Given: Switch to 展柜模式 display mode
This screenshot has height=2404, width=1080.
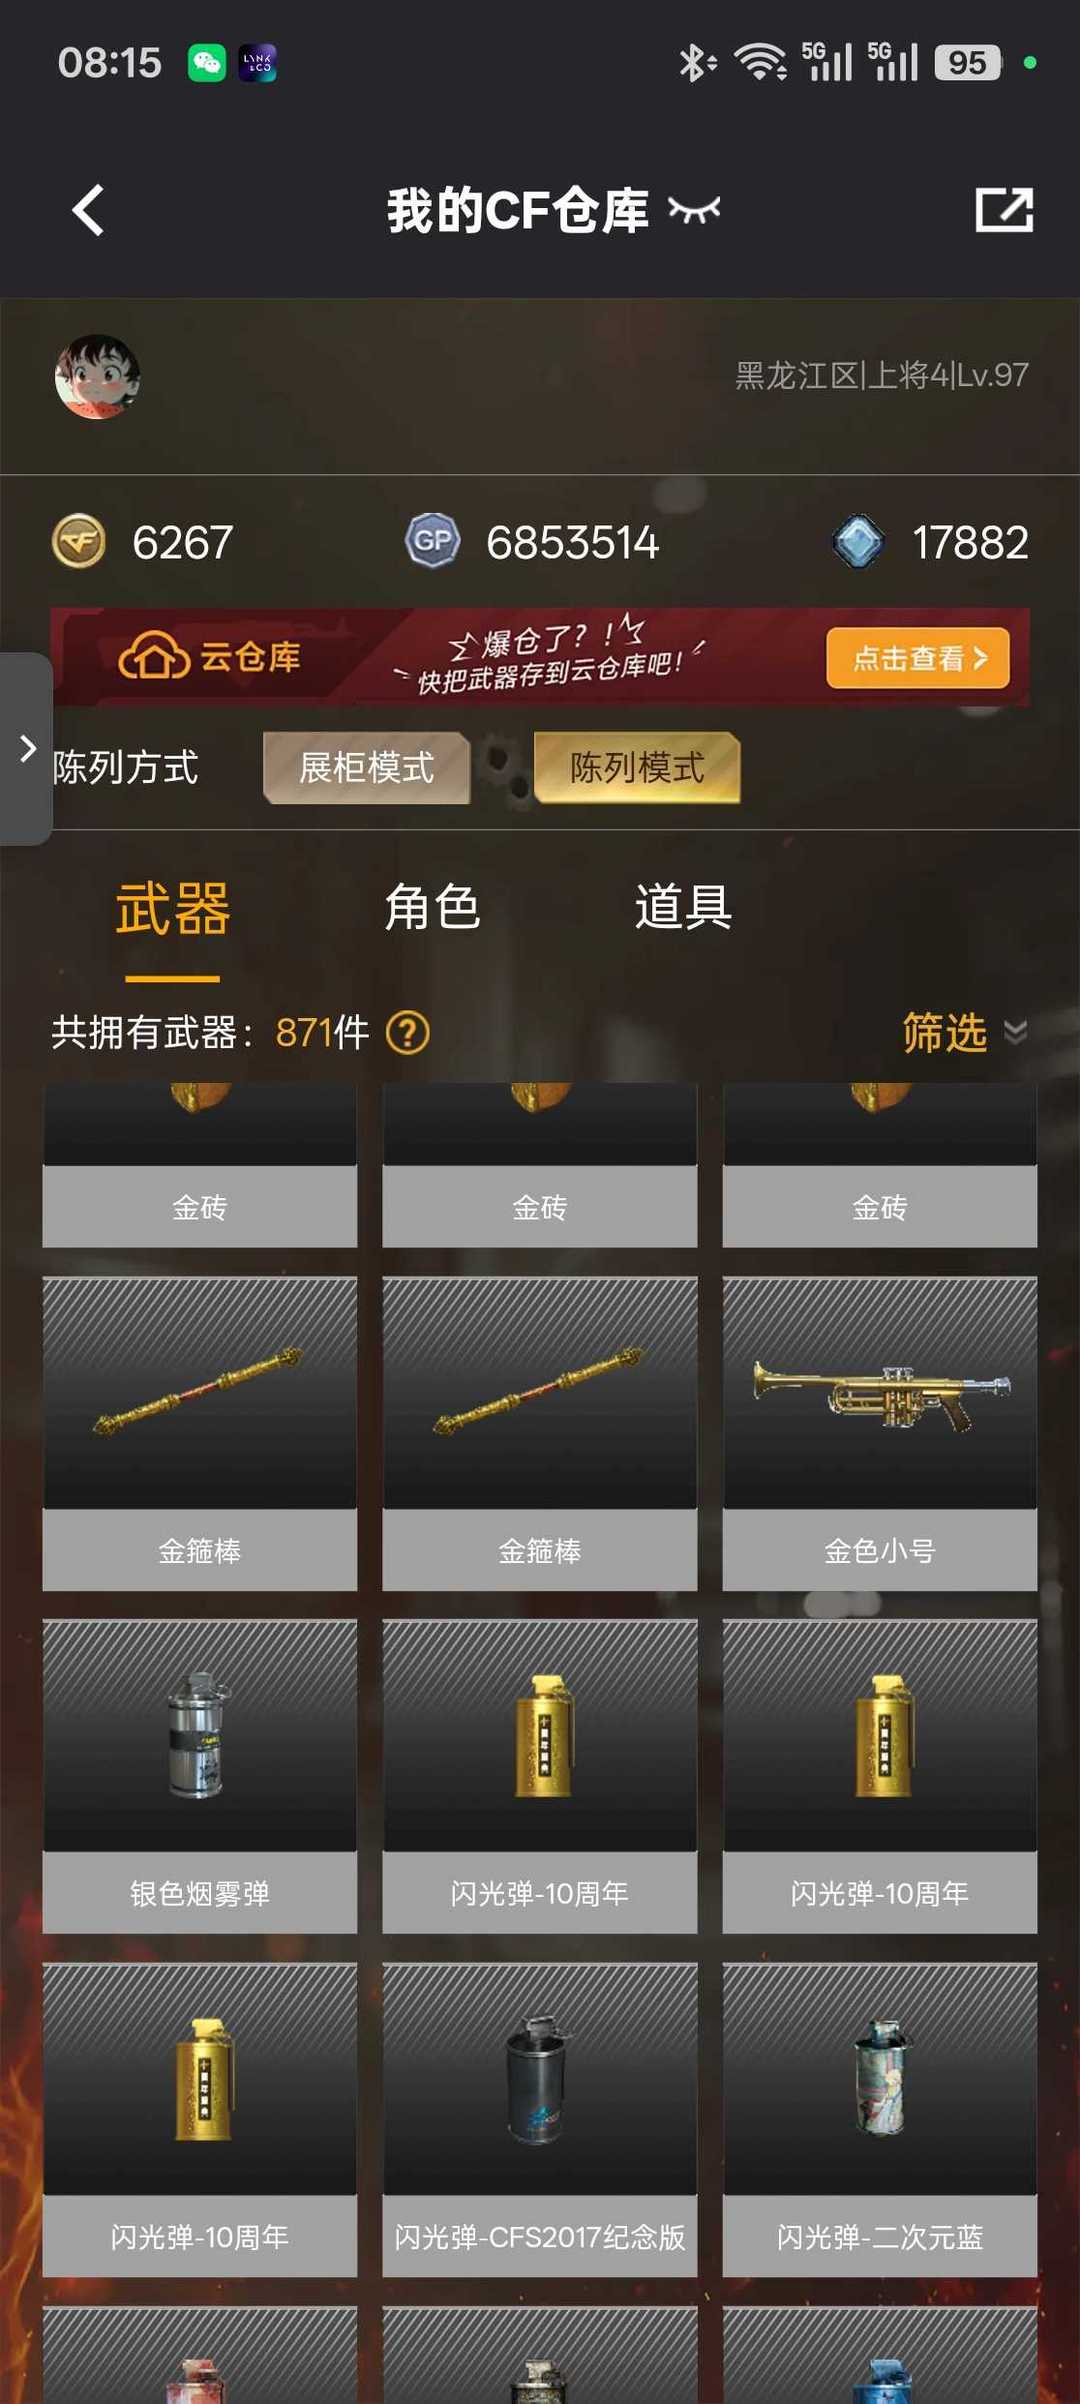Looking at the screenshot, I should (366, 767).
